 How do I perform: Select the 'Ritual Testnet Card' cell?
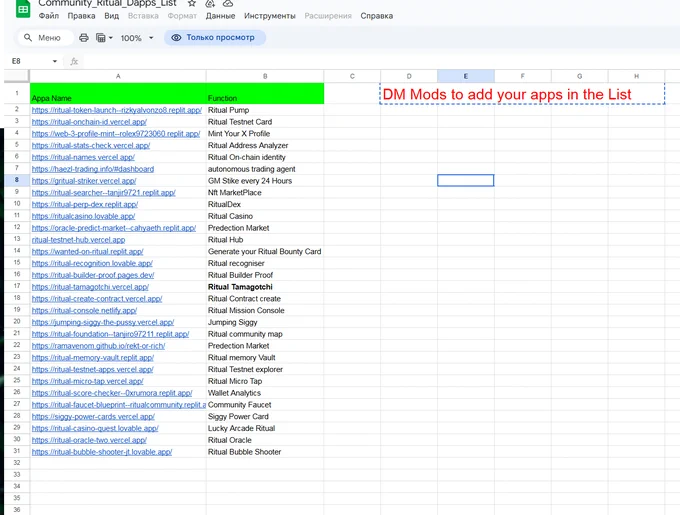coord(265,122)
